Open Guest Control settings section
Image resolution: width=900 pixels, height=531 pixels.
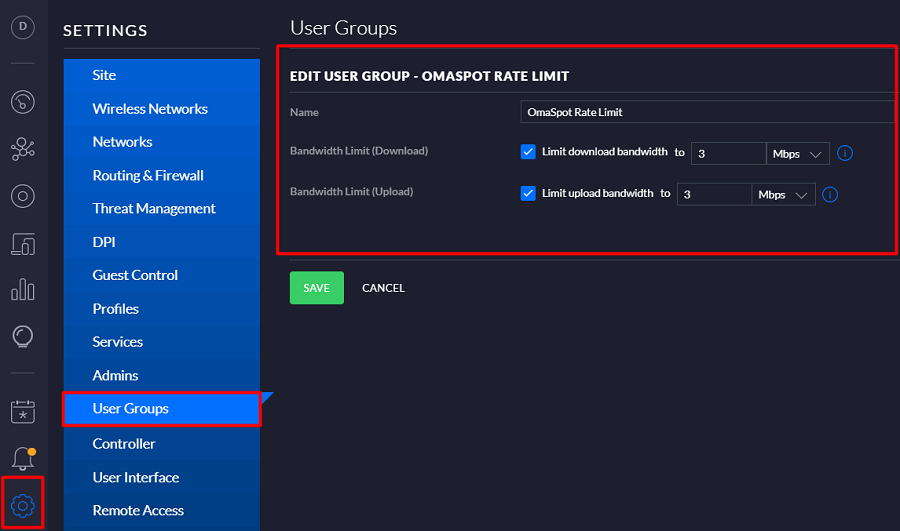(x=135, y=275)
